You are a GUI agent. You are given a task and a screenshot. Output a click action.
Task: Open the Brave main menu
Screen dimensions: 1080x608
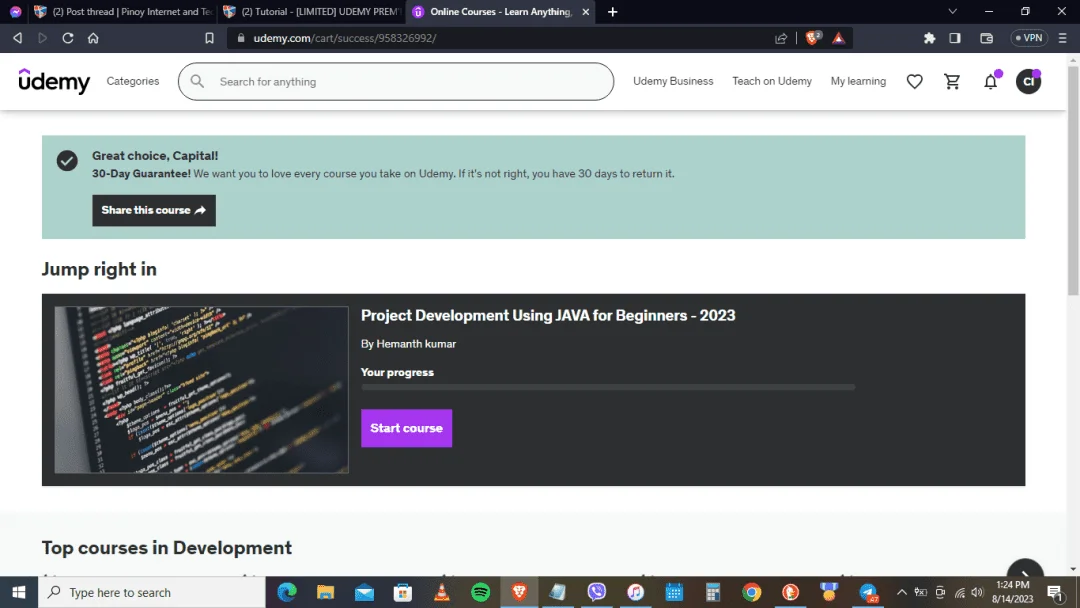pos(1063,38)
